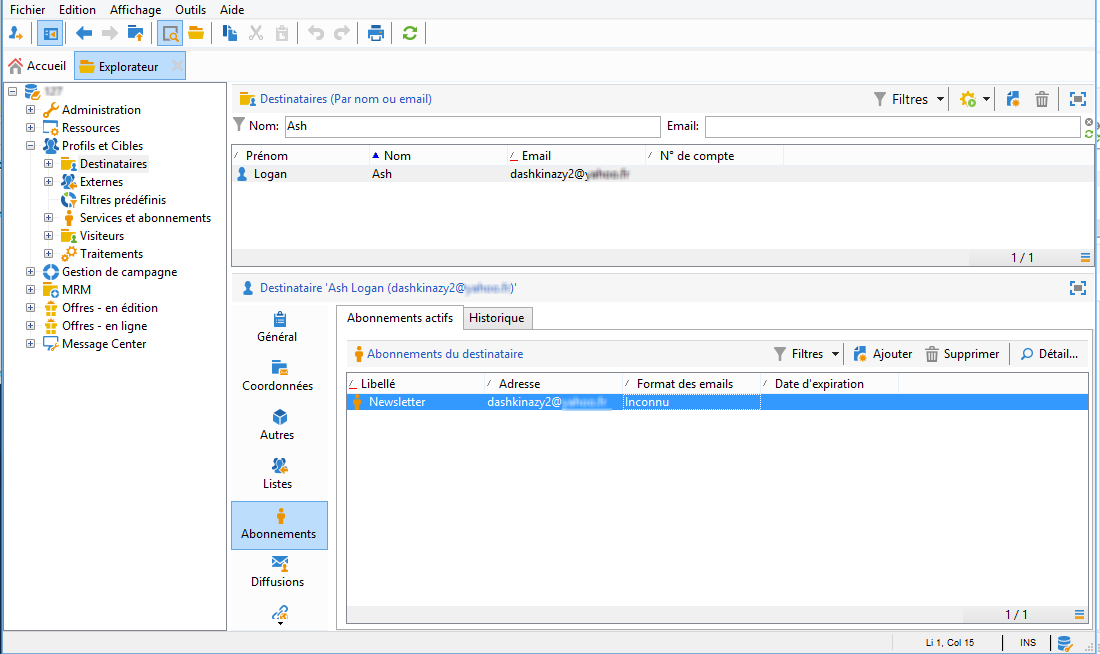Click the Détail... button
The height and width of the screenshot is (654, 1100).
(x=1049, y=354)
